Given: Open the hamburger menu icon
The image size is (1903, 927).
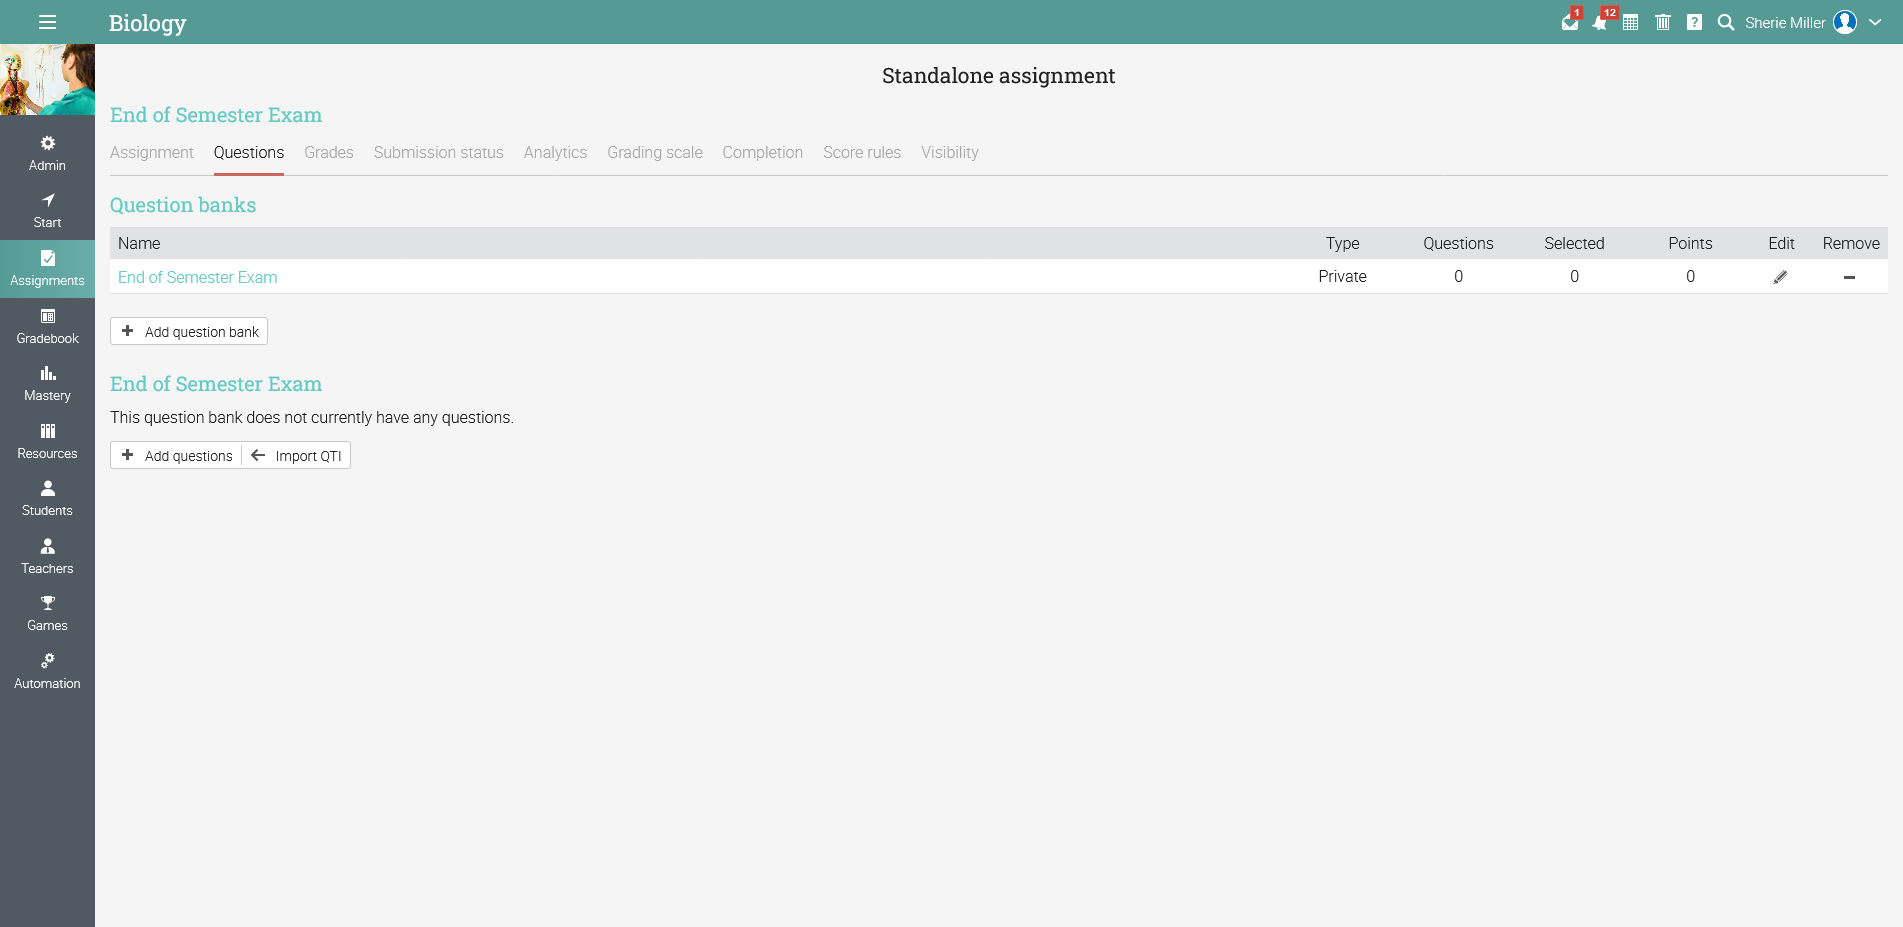Looking at the screenshot, I should 47,22.
